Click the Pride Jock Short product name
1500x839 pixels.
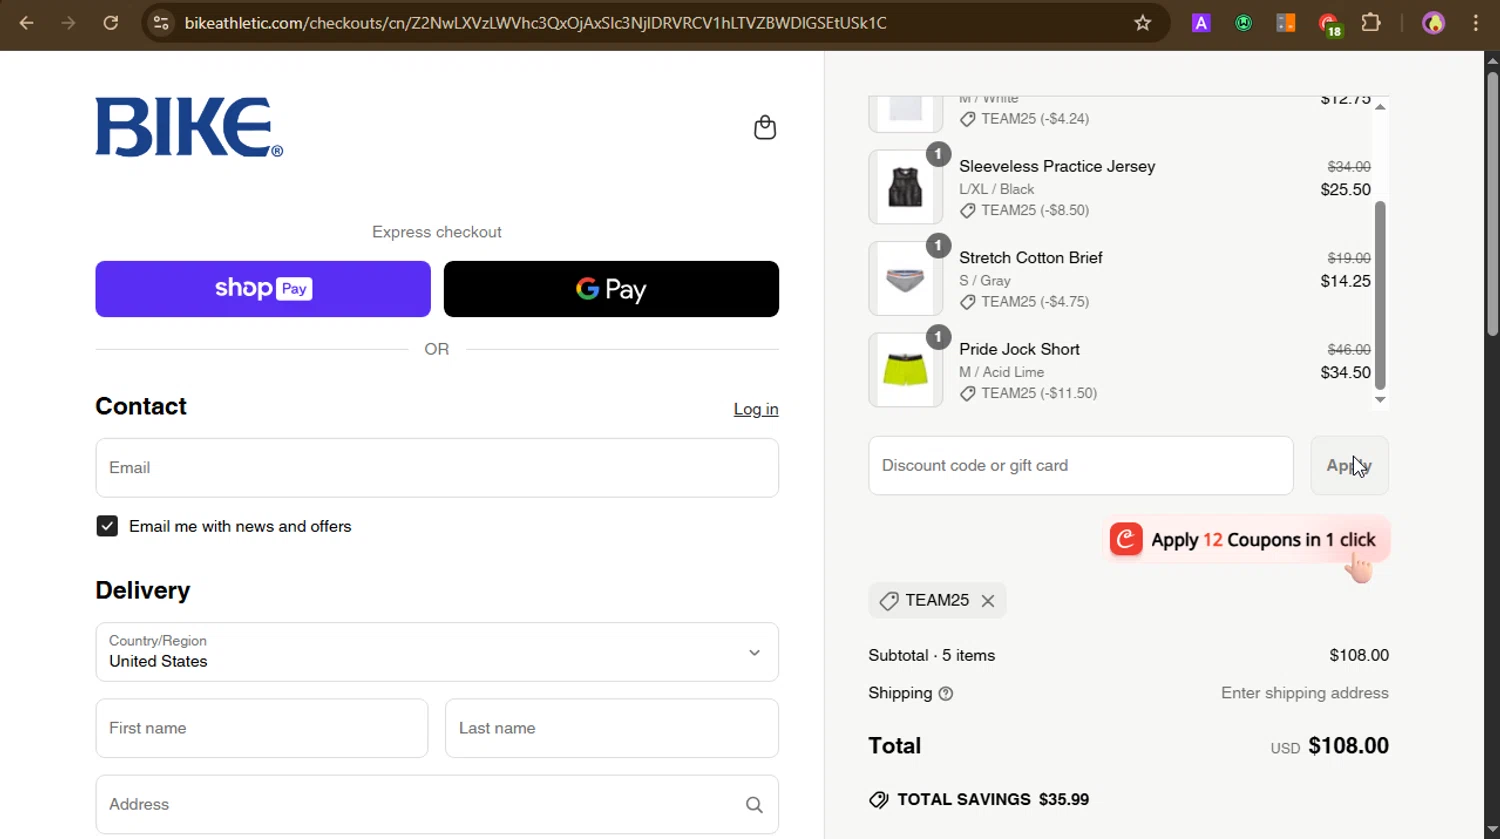[1019, 350]
